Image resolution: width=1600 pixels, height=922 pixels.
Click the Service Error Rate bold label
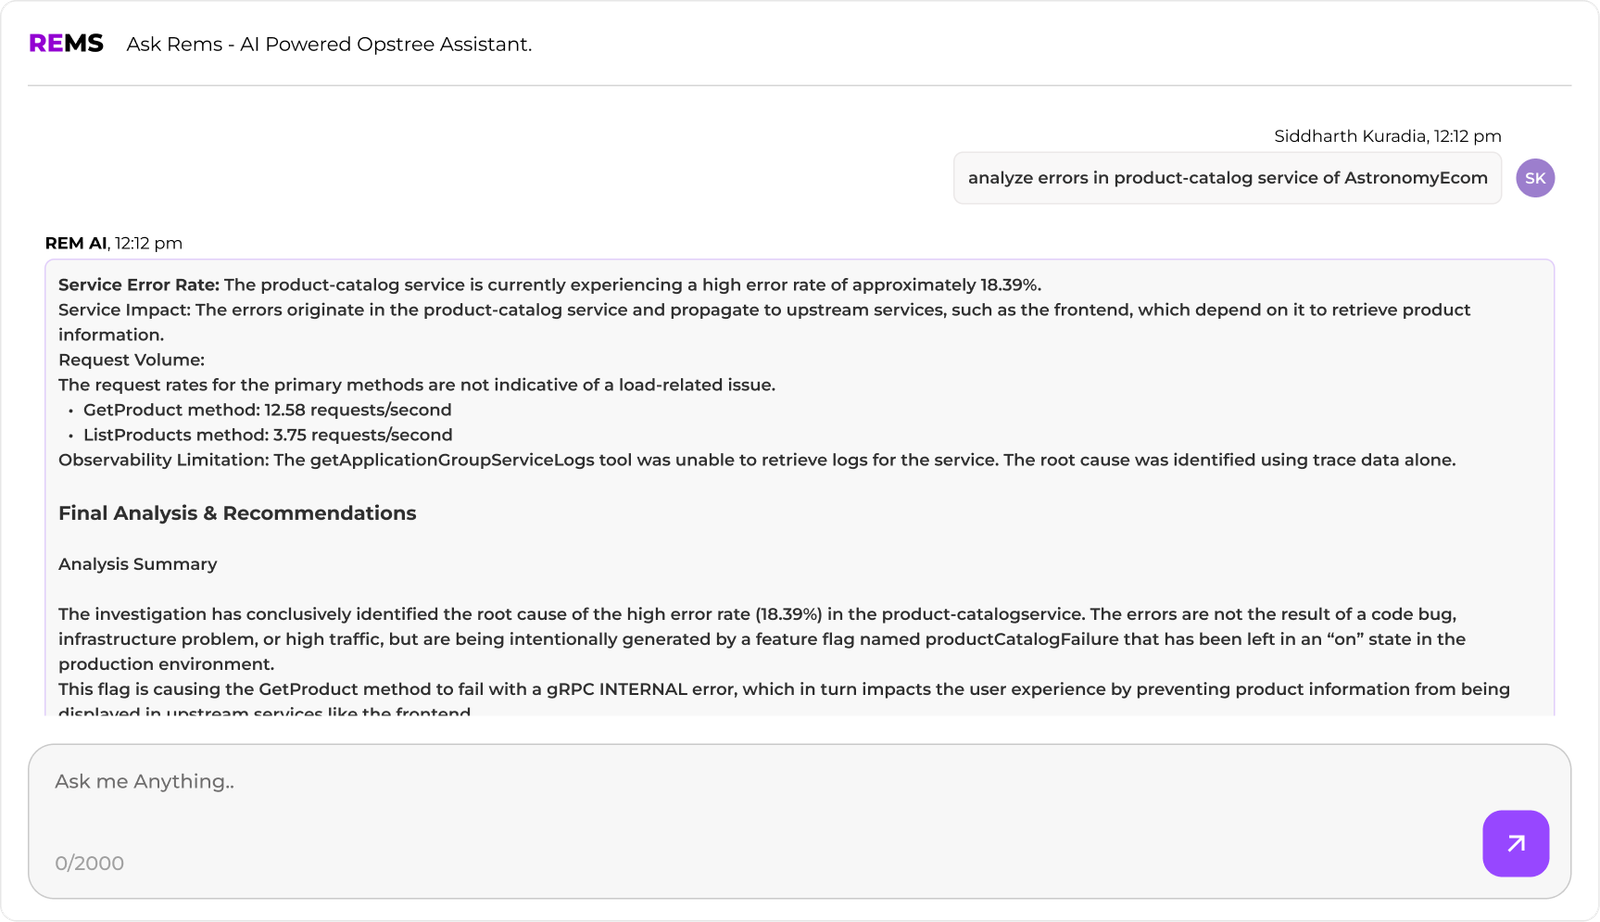click(x=138, y=285)
